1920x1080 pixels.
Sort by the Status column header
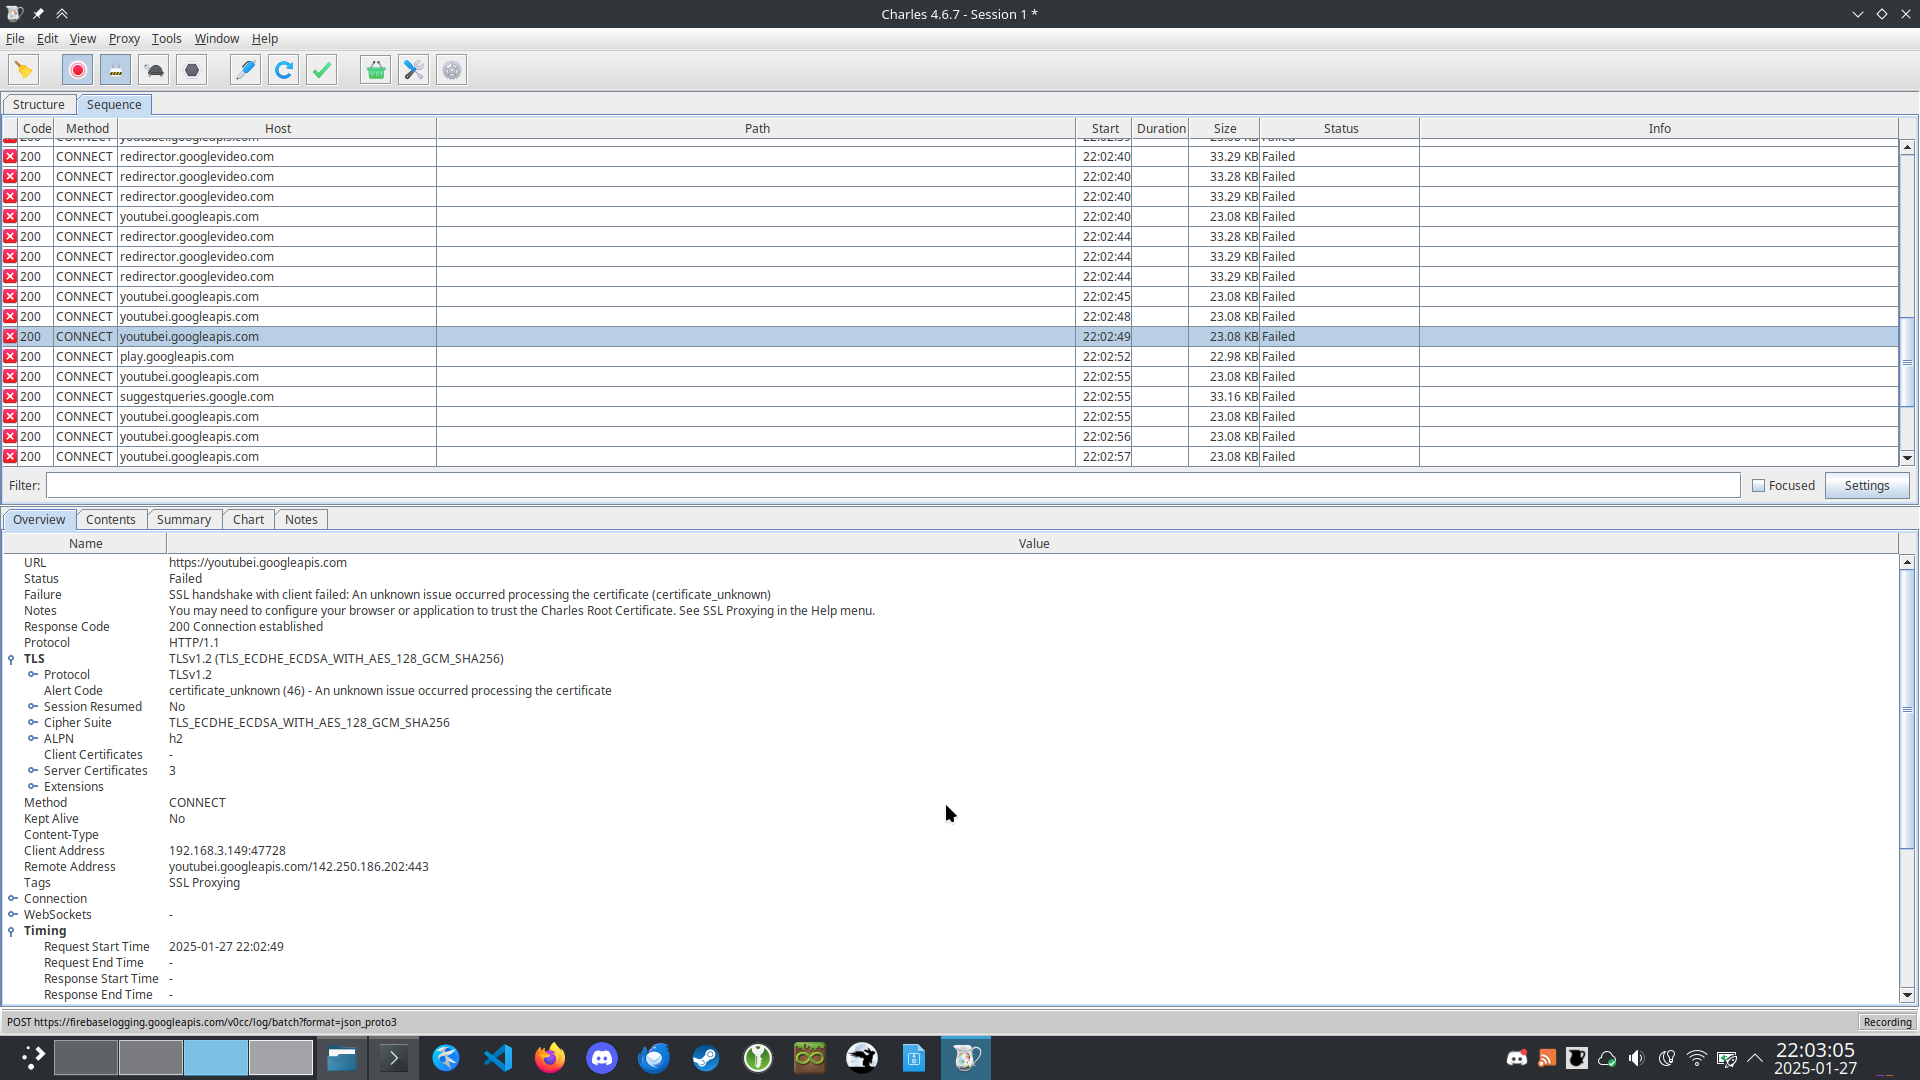1340,128
